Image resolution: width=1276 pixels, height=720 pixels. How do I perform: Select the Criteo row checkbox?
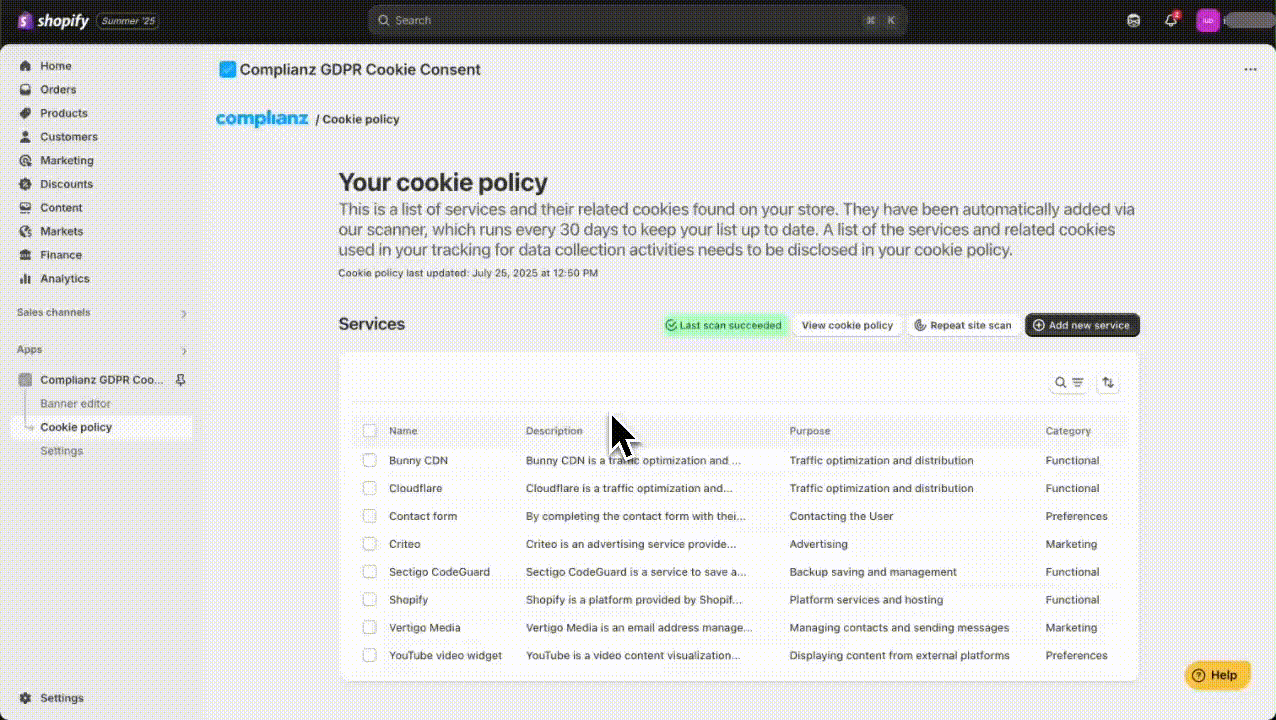click(370, 544)
